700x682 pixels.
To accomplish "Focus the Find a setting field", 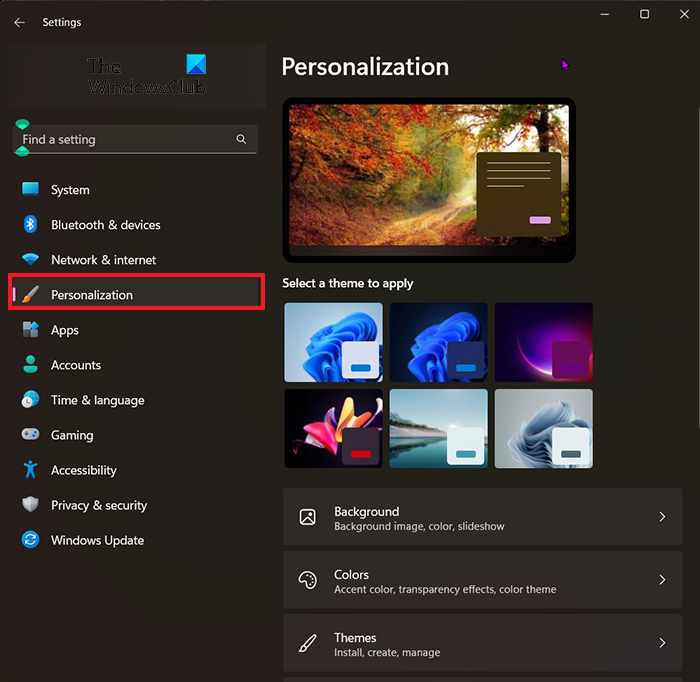I will [135, 139].
